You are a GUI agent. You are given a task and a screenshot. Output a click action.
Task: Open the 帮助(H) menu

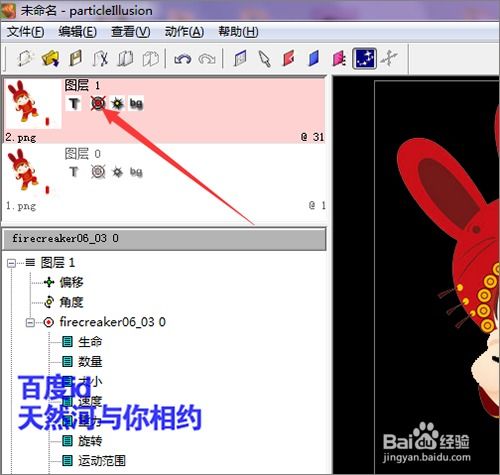[x=238, y=32]
